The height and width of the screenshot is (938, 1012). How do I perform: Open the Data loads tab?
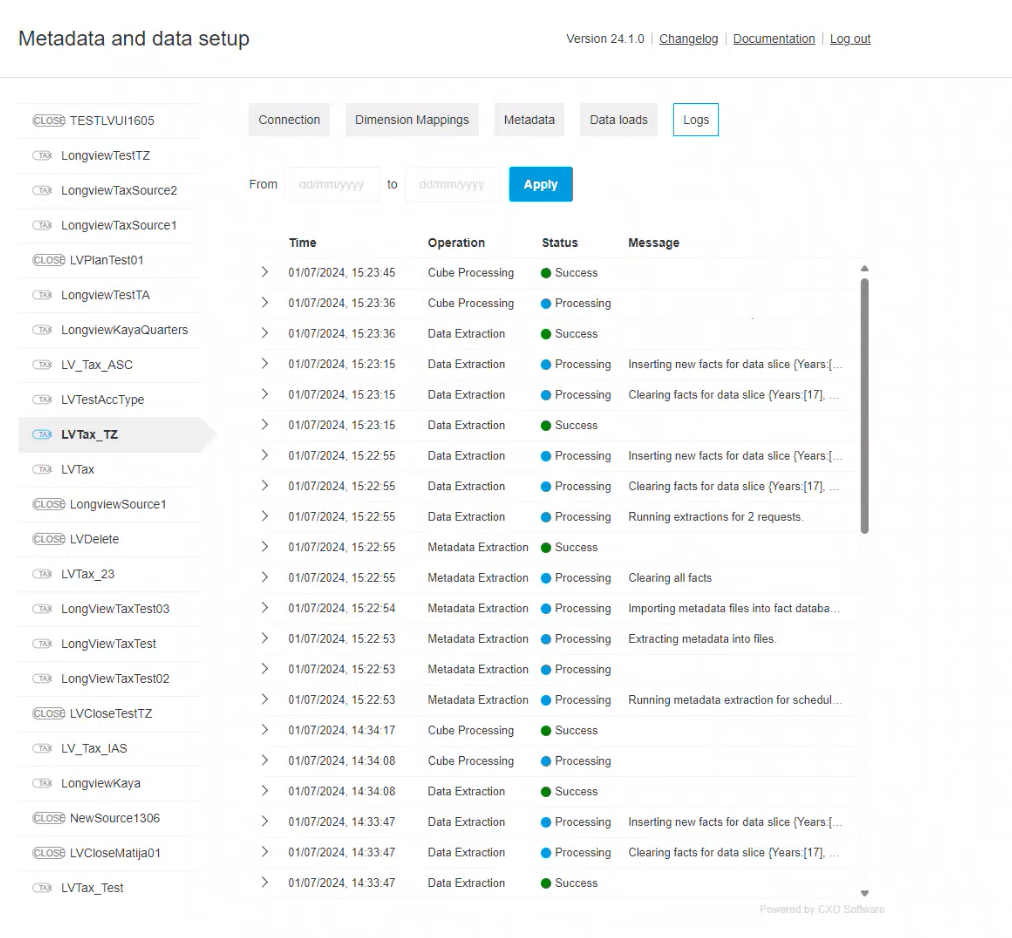pos(618,120)
